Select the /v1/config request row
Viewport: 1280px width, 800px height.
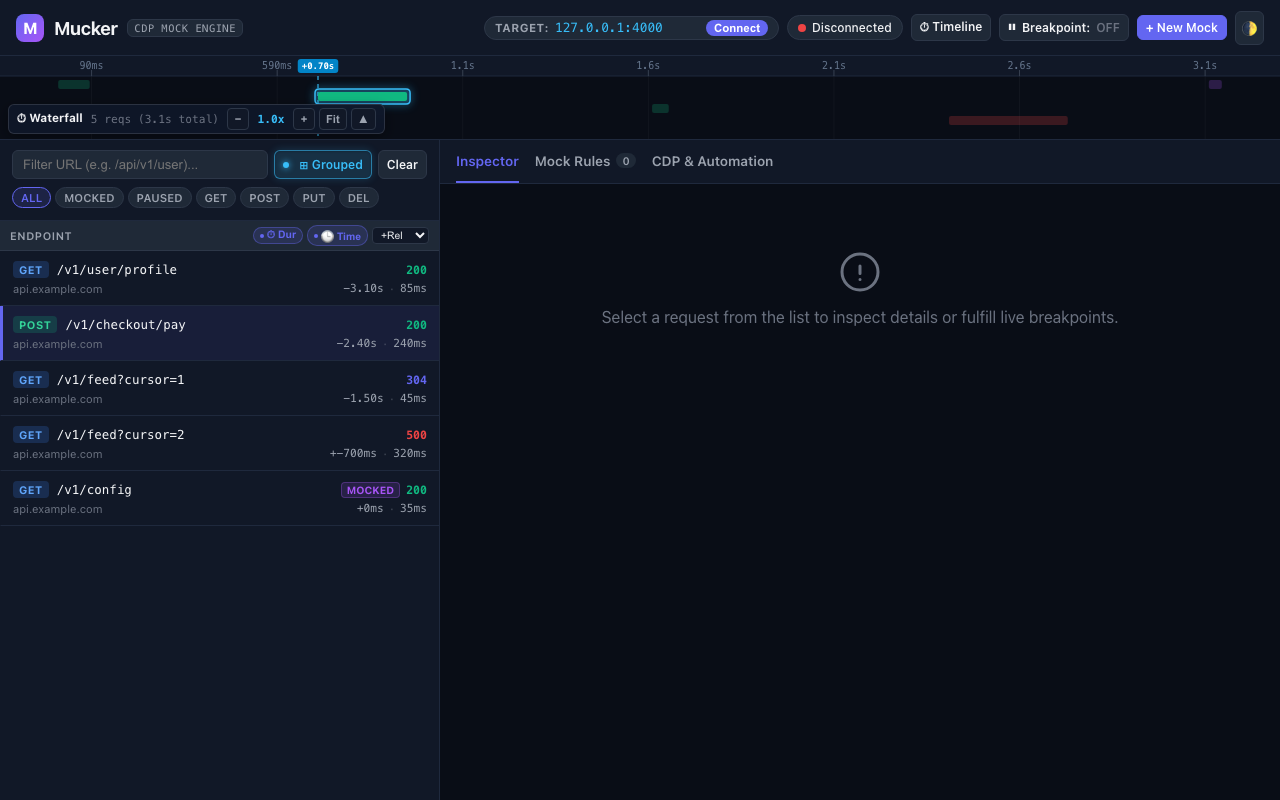pos(220,498)
